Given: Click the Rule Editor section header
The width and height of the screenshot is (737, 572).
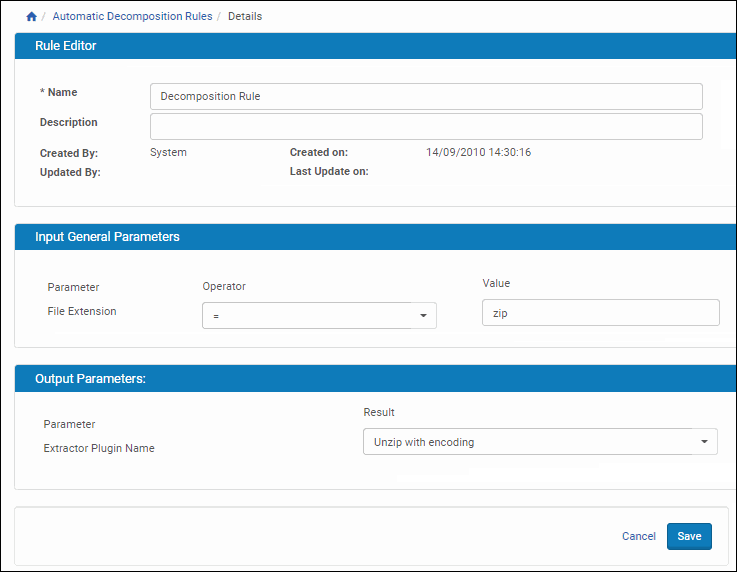Looking at the screenshot, I should click(x=66, y=46).
